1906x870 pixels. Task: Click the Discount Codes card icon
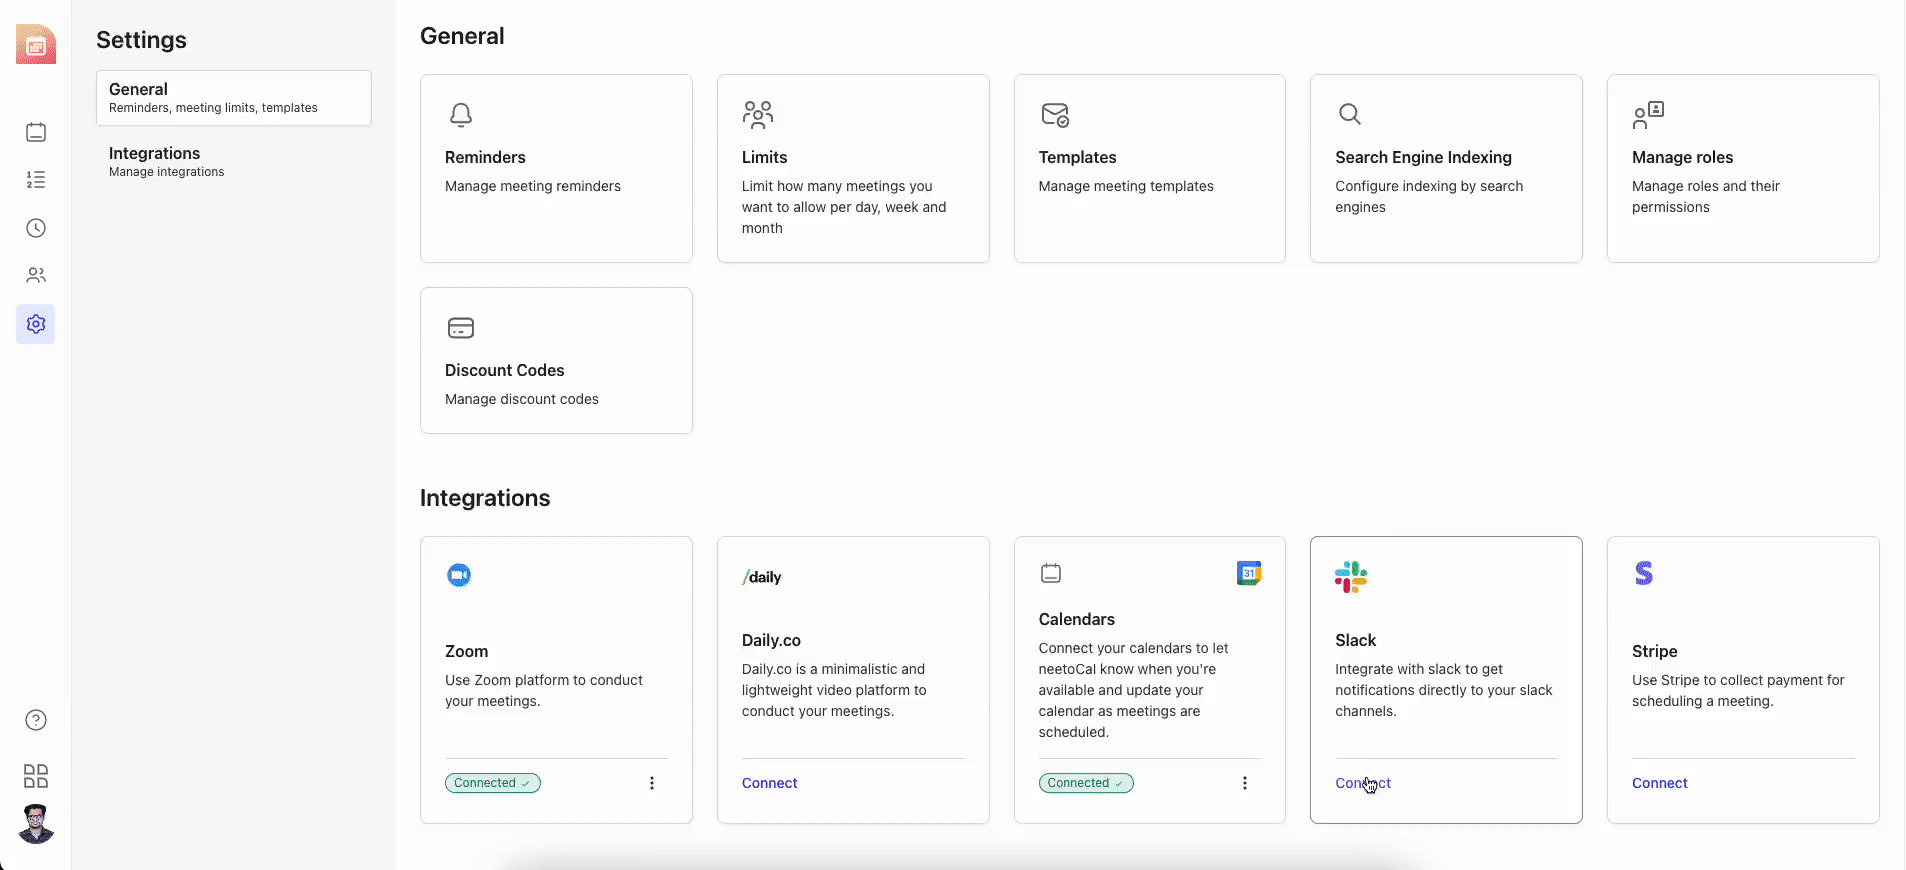click(460, 328)
